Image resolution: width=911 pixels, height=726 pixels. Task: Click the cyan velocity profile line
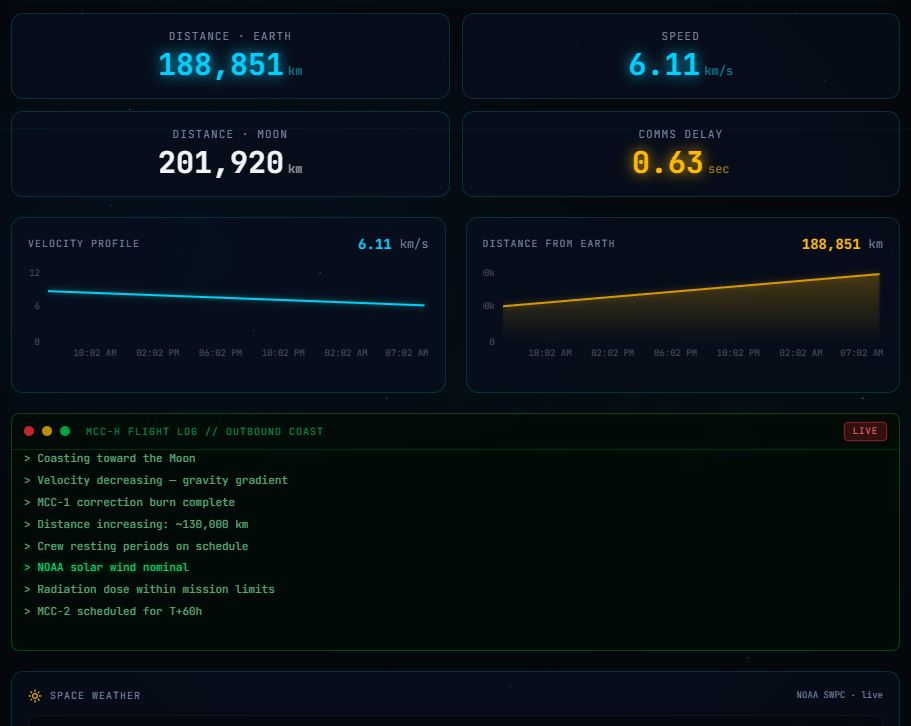click(236, 298)
